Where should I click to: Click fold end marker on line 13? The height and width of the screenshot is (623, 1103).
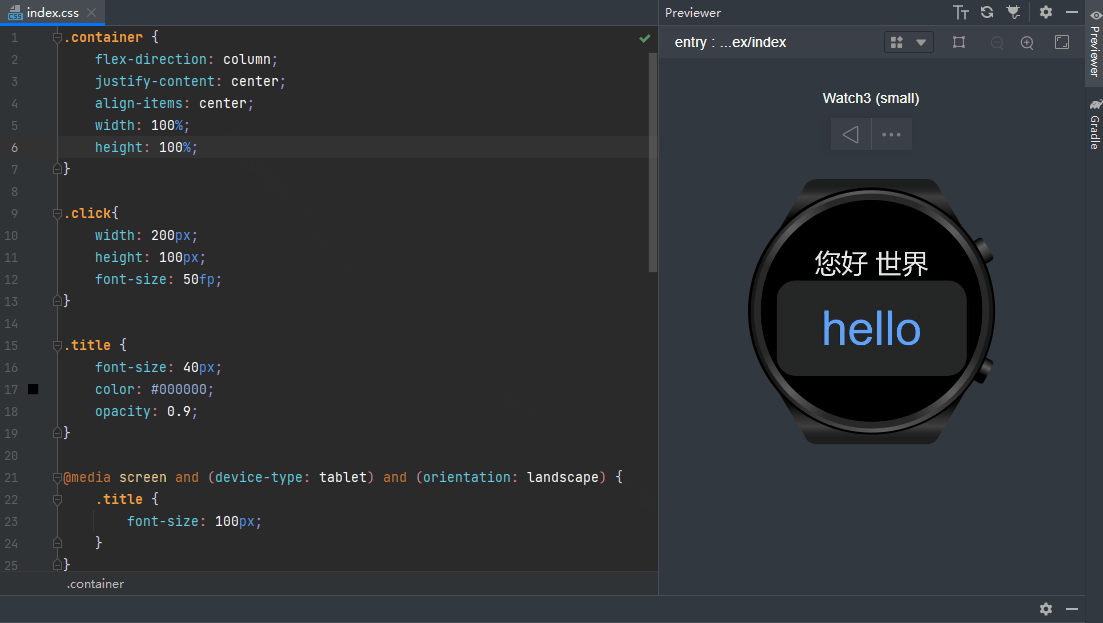pyautogui.click(x=57, y=301)
